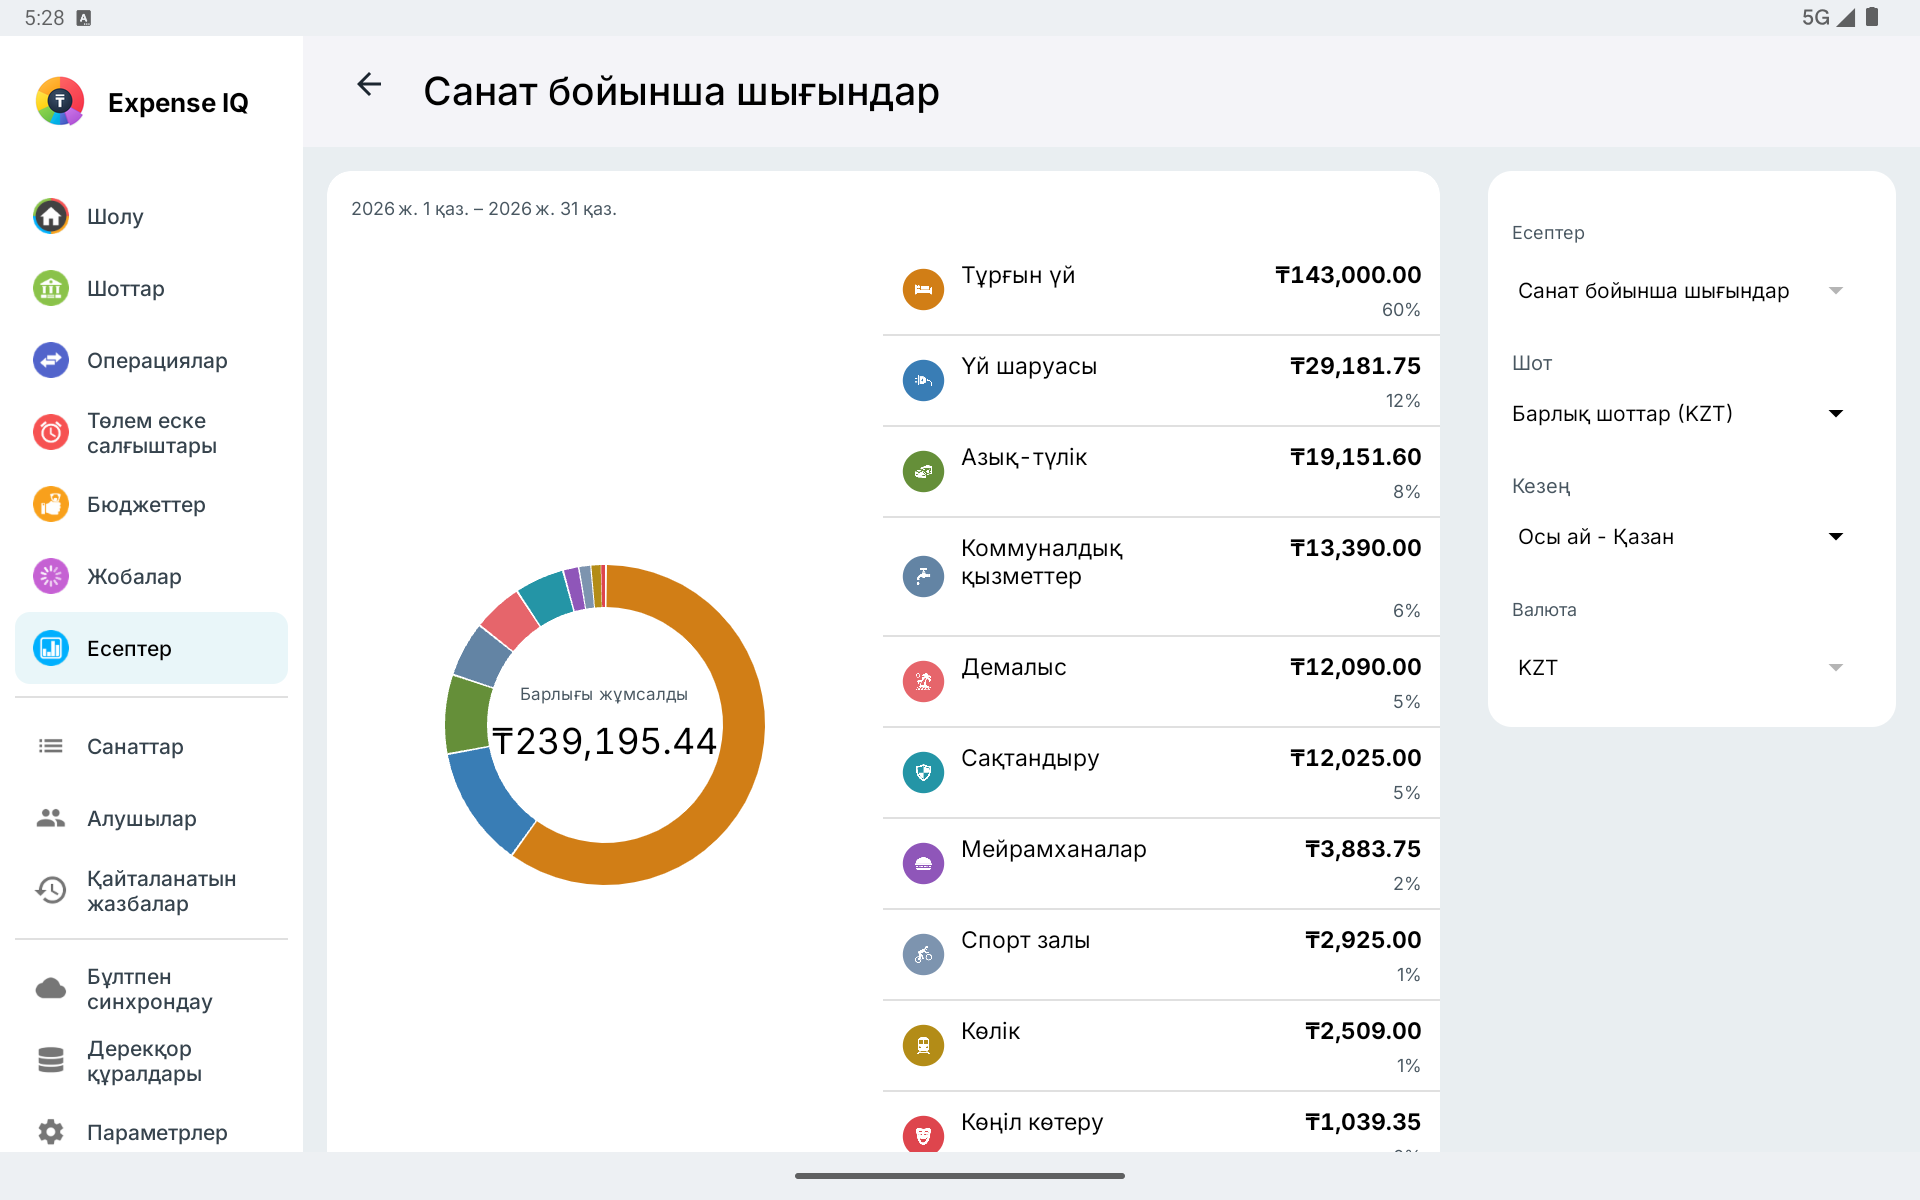Click the Дерекқор құралдары database icon

(51, 1060)
